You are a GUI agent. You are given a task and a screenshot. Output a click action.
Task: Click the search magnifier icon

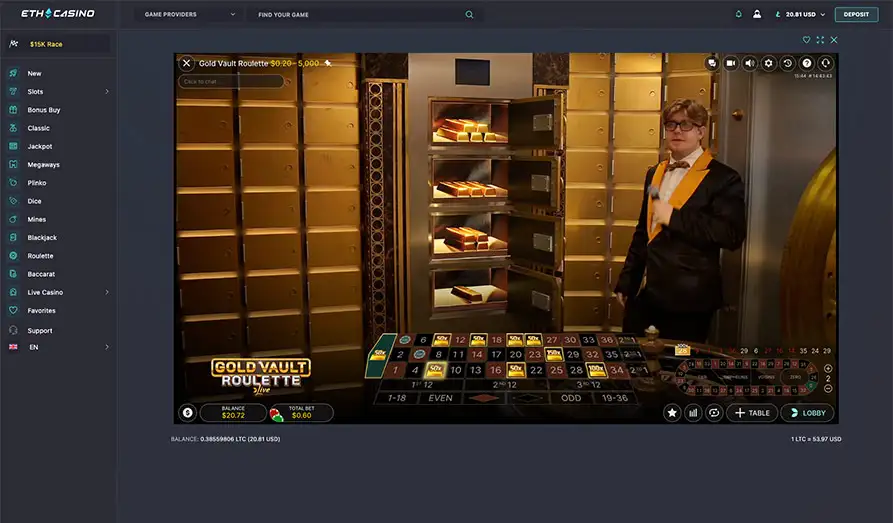[469, 15]
